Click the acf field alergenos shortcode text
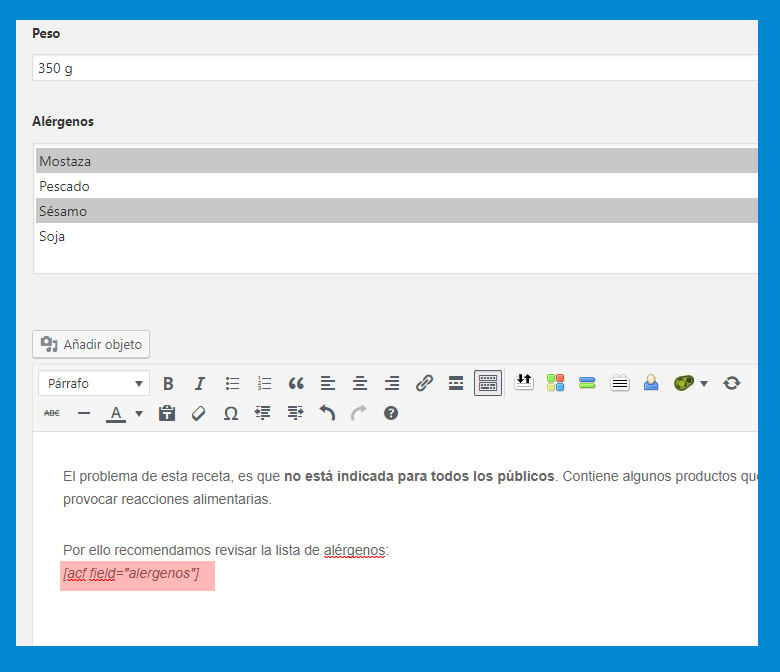The image size is (780, 672). 131,574
